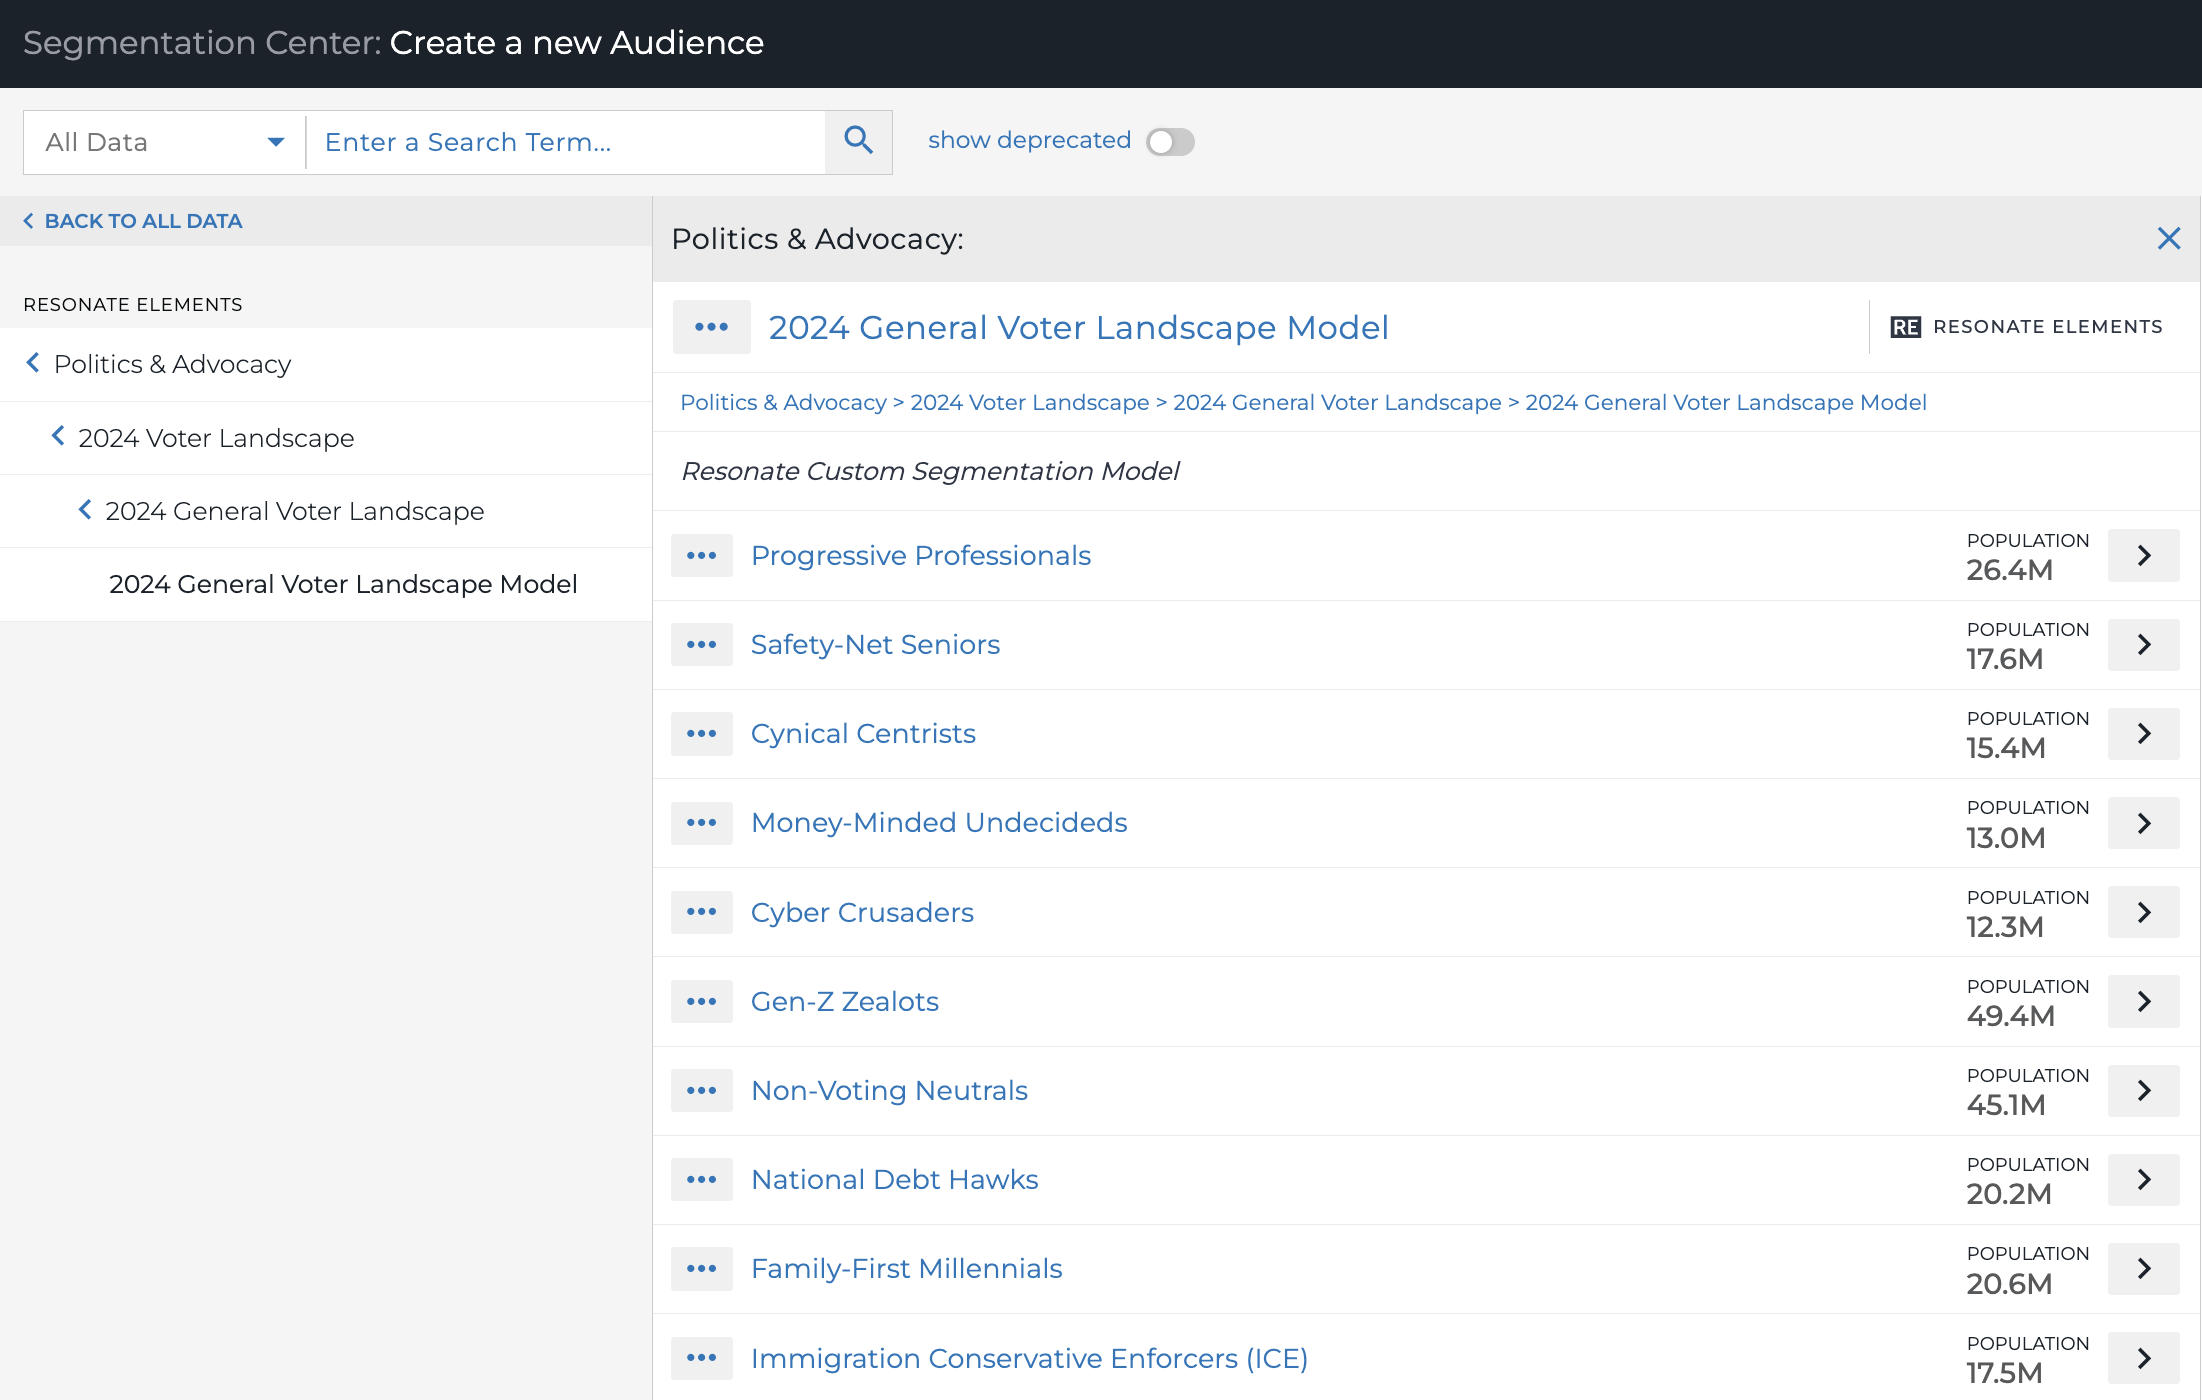This screenshot has width=2202, height=1400.
Task: Open the three-dot menu for Money-Minded Undecideds
Action: pos(702,822)
